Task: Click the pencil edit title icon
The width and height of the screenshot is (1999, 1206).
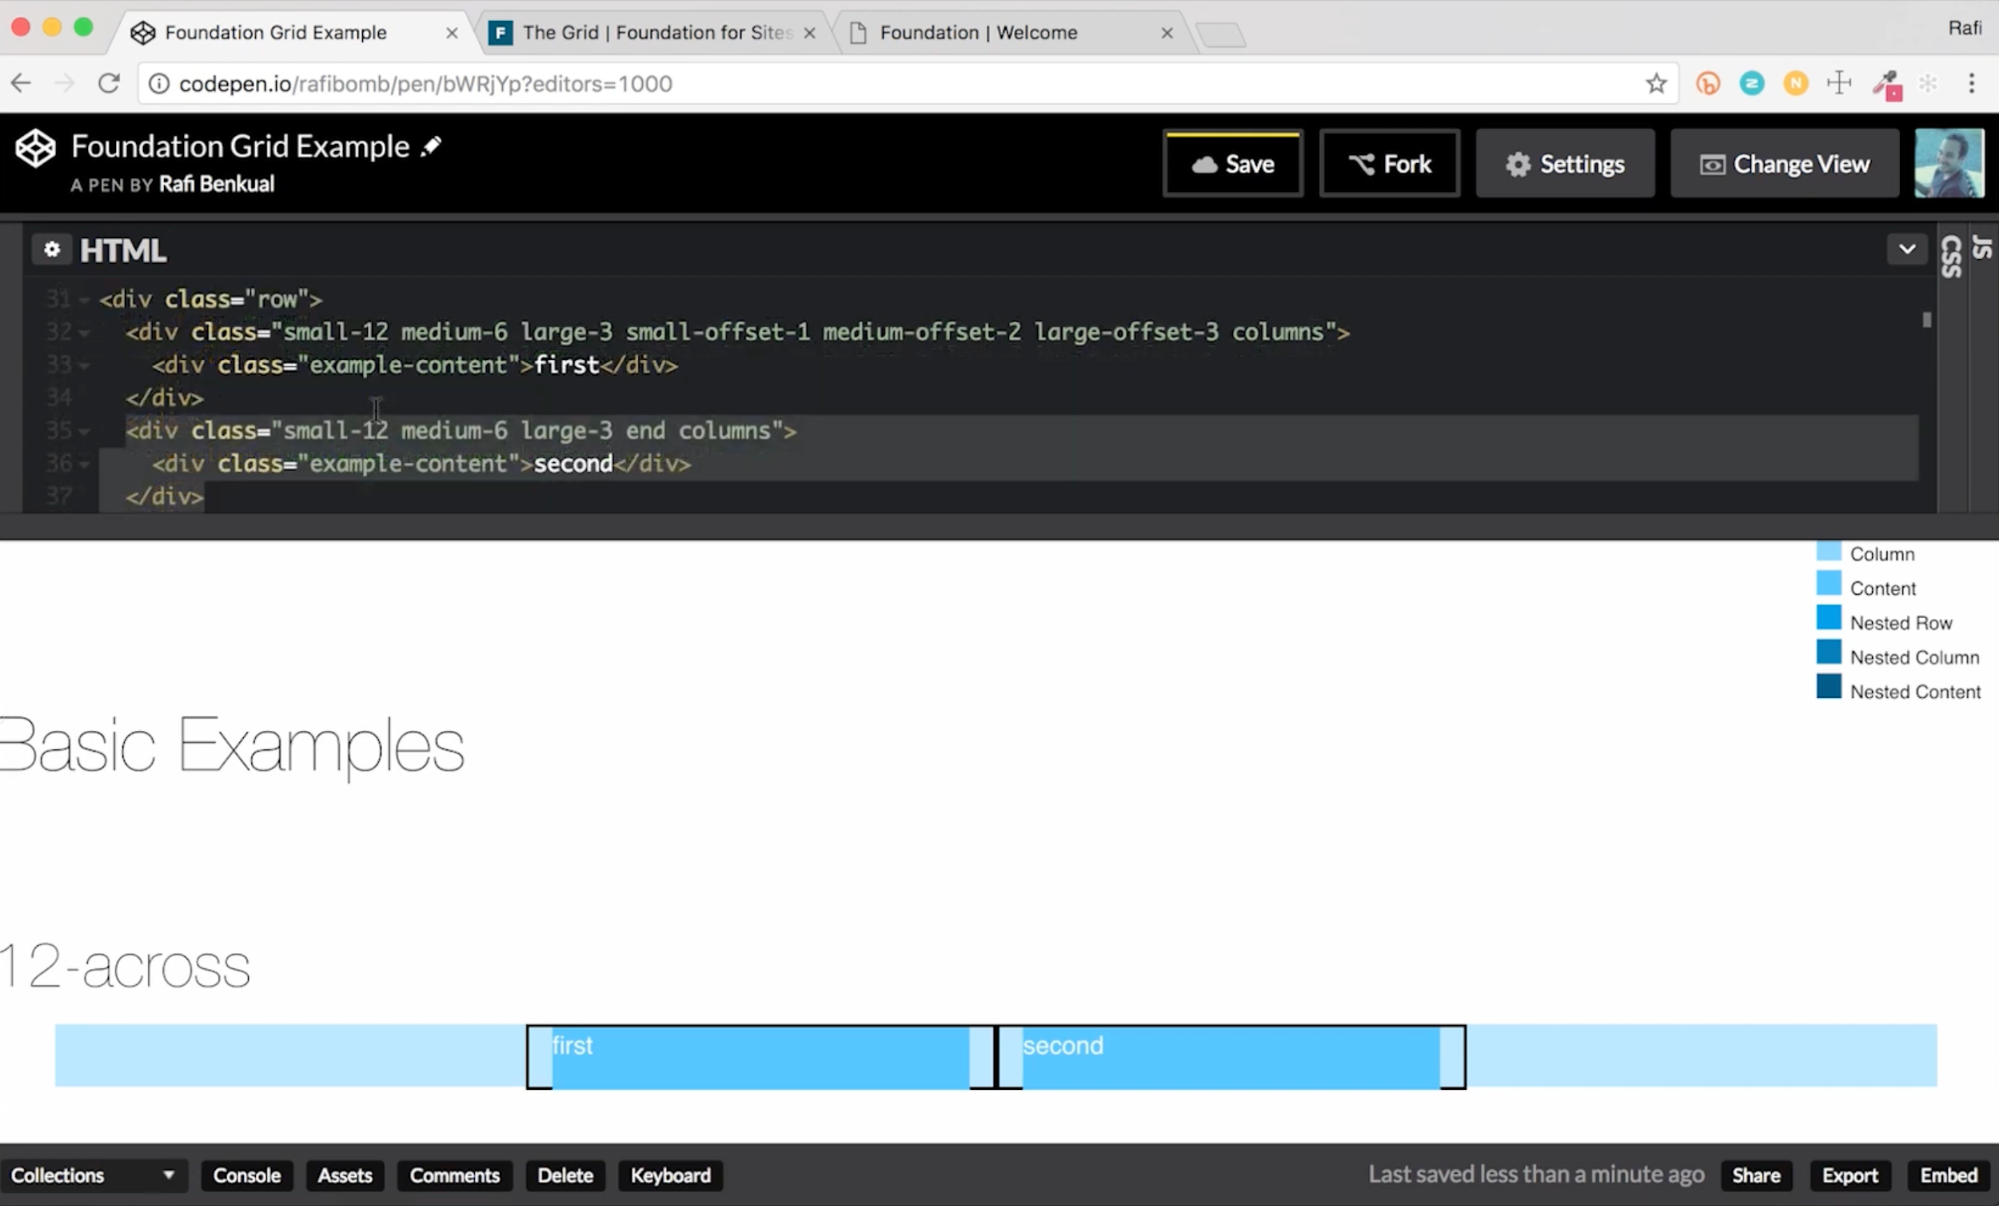Action: 431,146
